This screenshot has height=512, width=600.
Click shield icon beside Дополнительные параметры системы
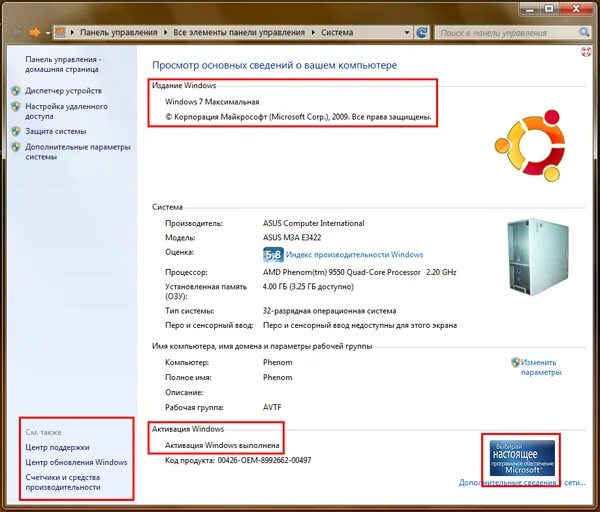click(16, 147)
